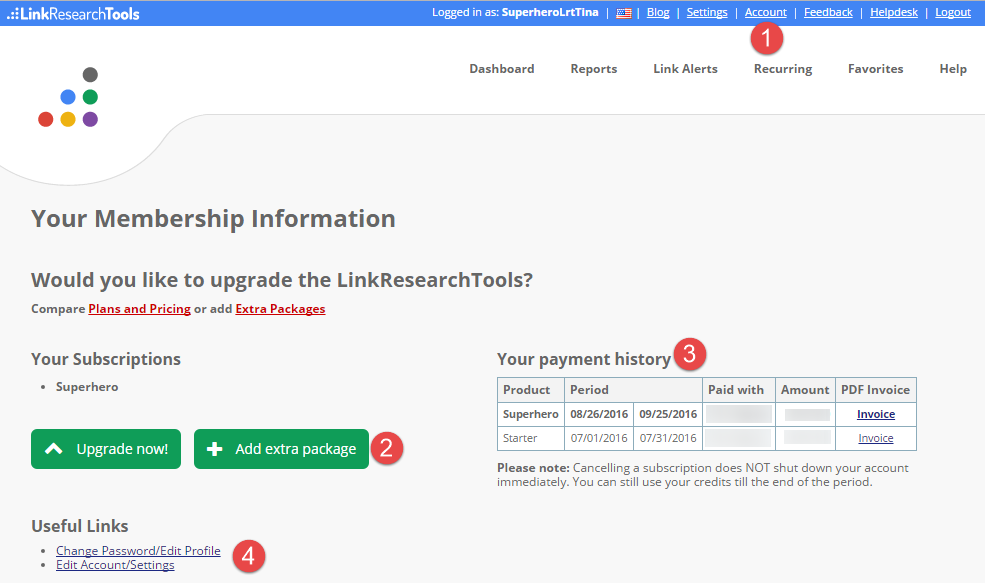Click the Paid with column header
This screenshot has height=583, width=985.
point(739,390)
